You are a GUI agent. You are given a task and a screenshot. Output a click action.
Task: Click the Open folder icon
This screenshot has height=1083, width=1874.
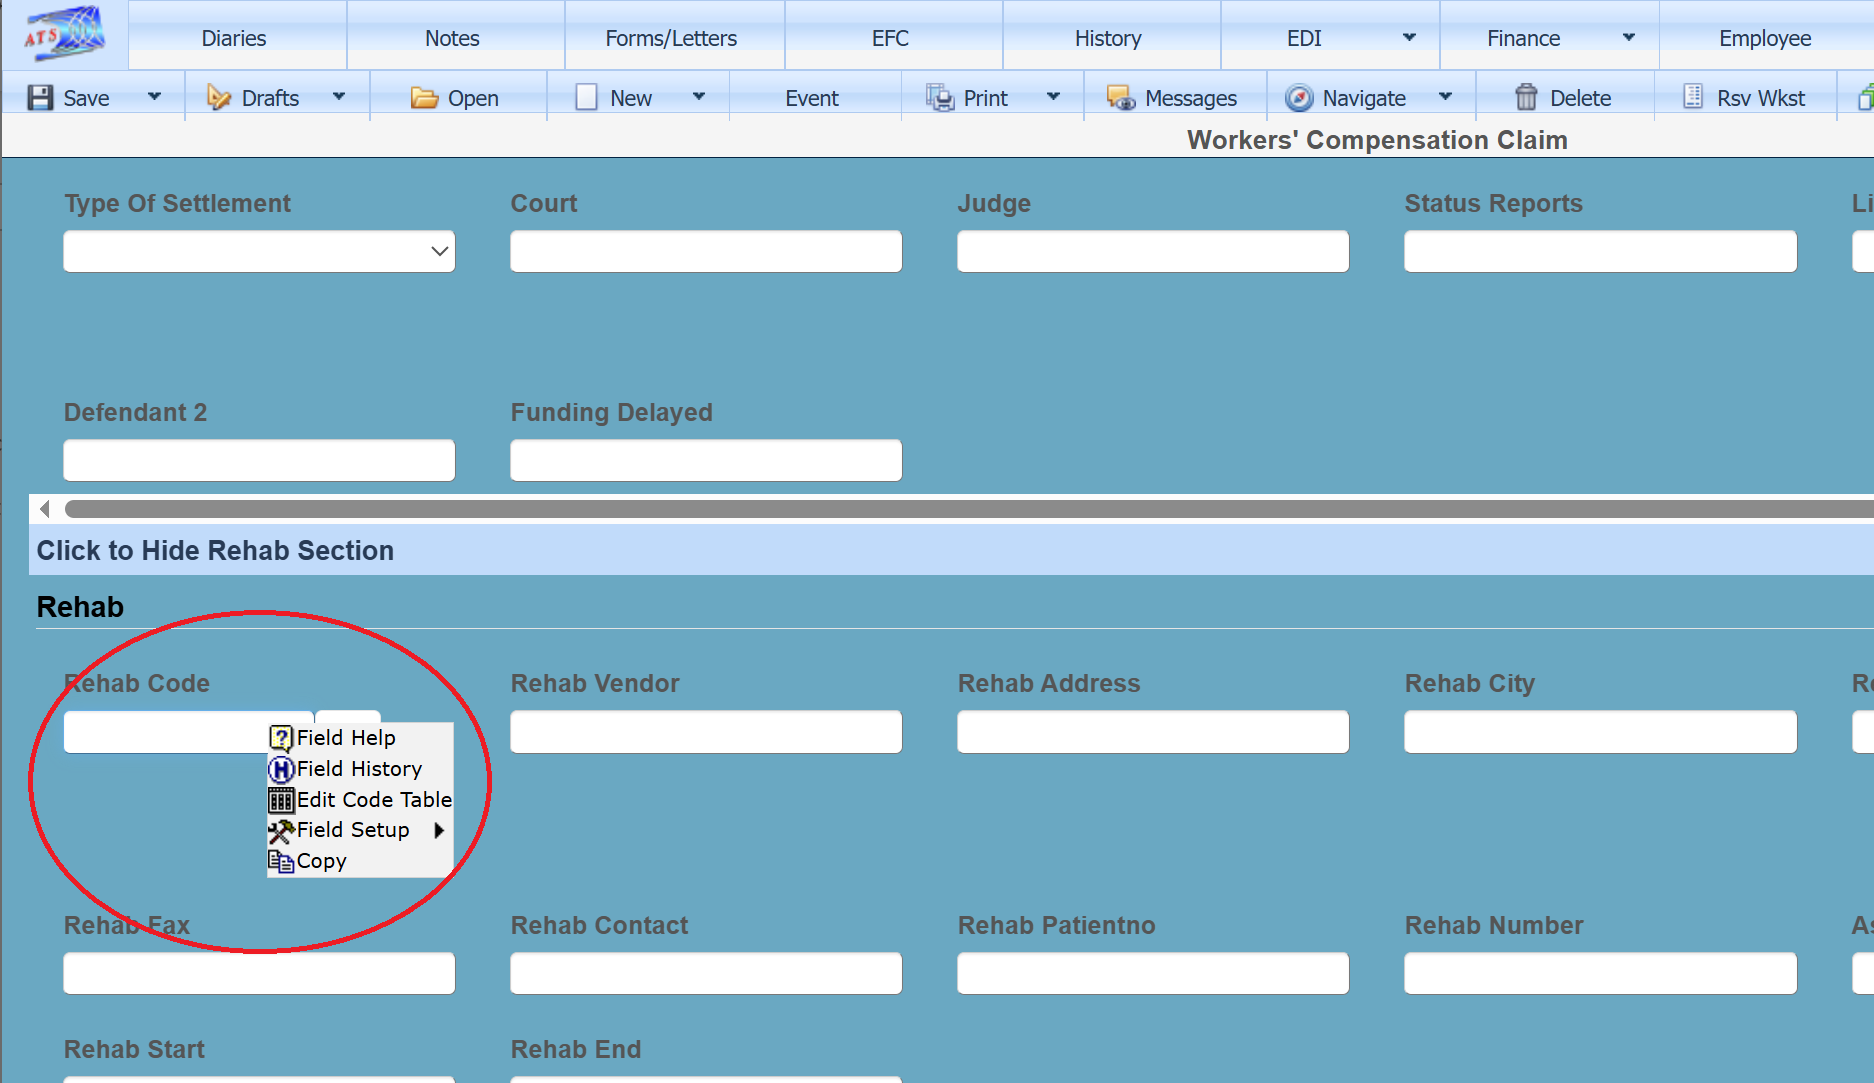[424, 98]
